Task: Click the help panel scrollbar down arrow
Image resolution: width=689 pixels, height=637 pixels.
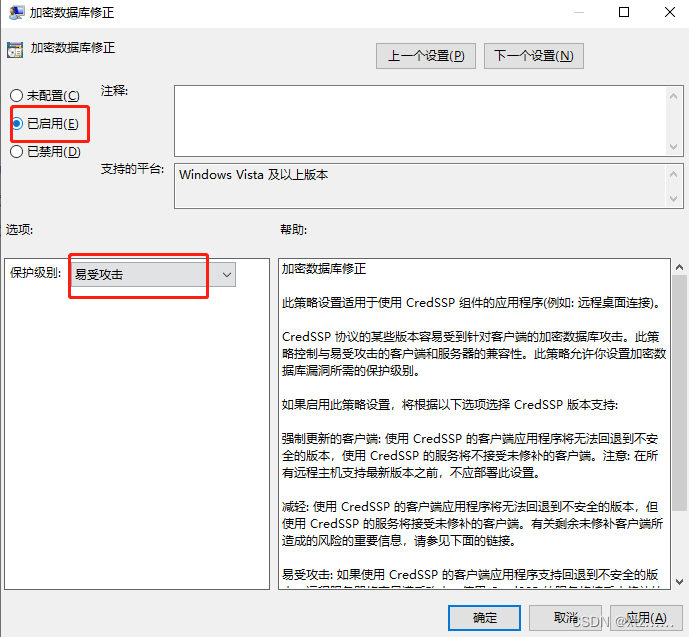Action: (679, 582)
